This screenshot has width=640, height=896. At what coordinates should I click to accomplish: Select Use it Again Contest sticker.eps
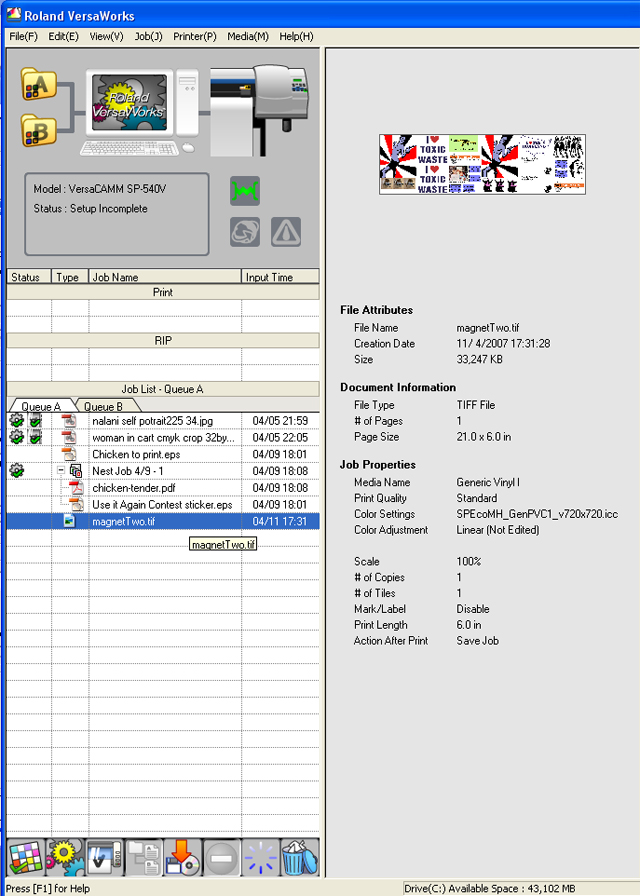pos(162,505)
